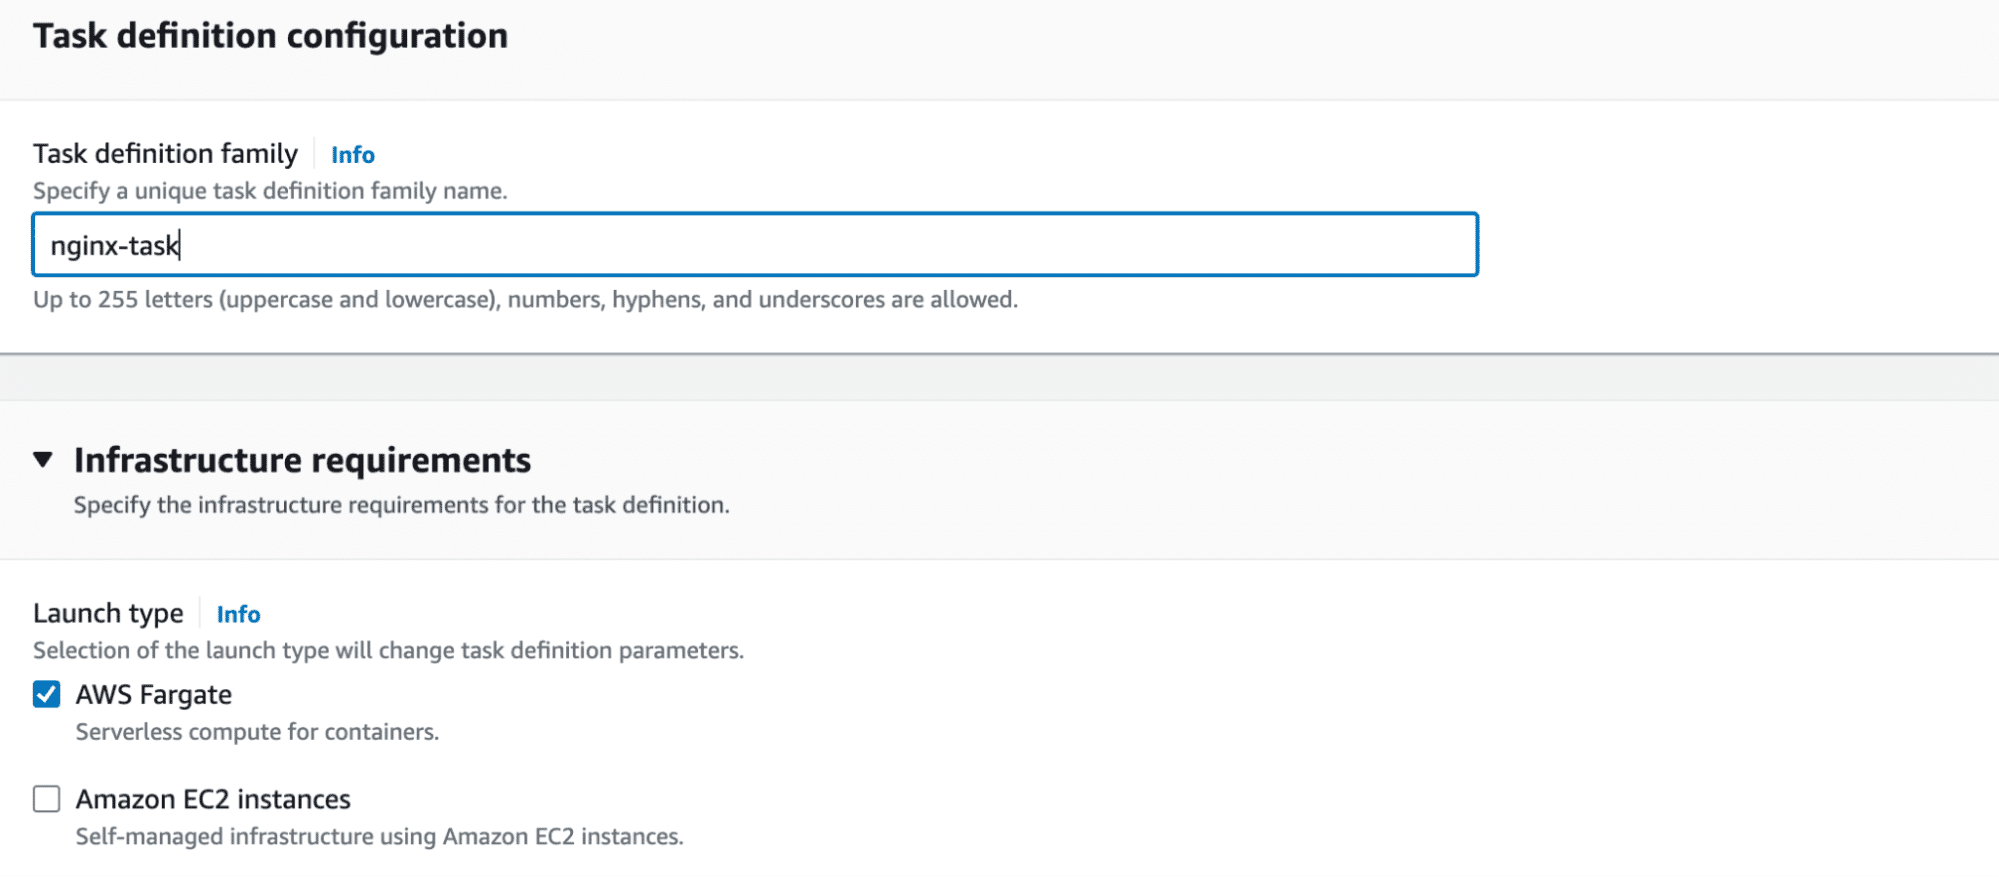Screen dimensions: 1999x877
Task: Click 'Specify the infrastructure requirements' description text
Action: click(x=401, y=505)
